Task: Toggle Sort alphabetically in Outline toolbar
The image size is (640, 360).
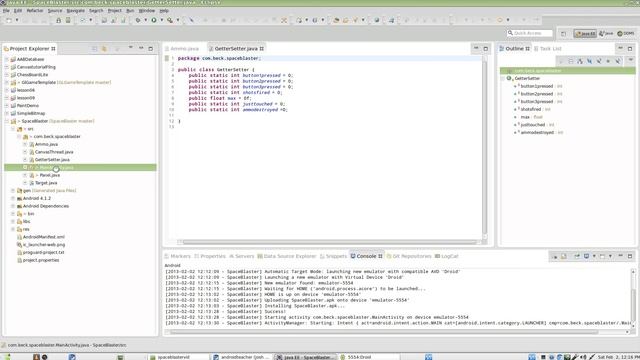Action: click(580, 61)
